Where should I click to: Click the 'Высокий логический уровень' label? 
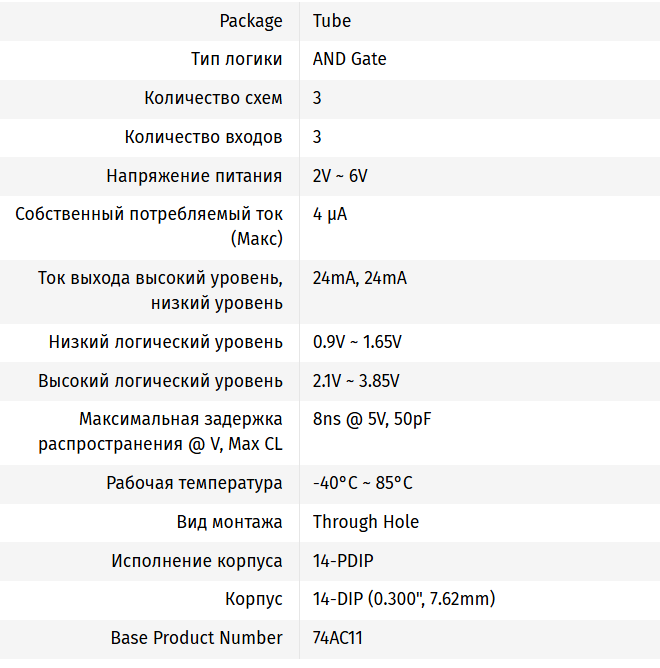[160, 381]
